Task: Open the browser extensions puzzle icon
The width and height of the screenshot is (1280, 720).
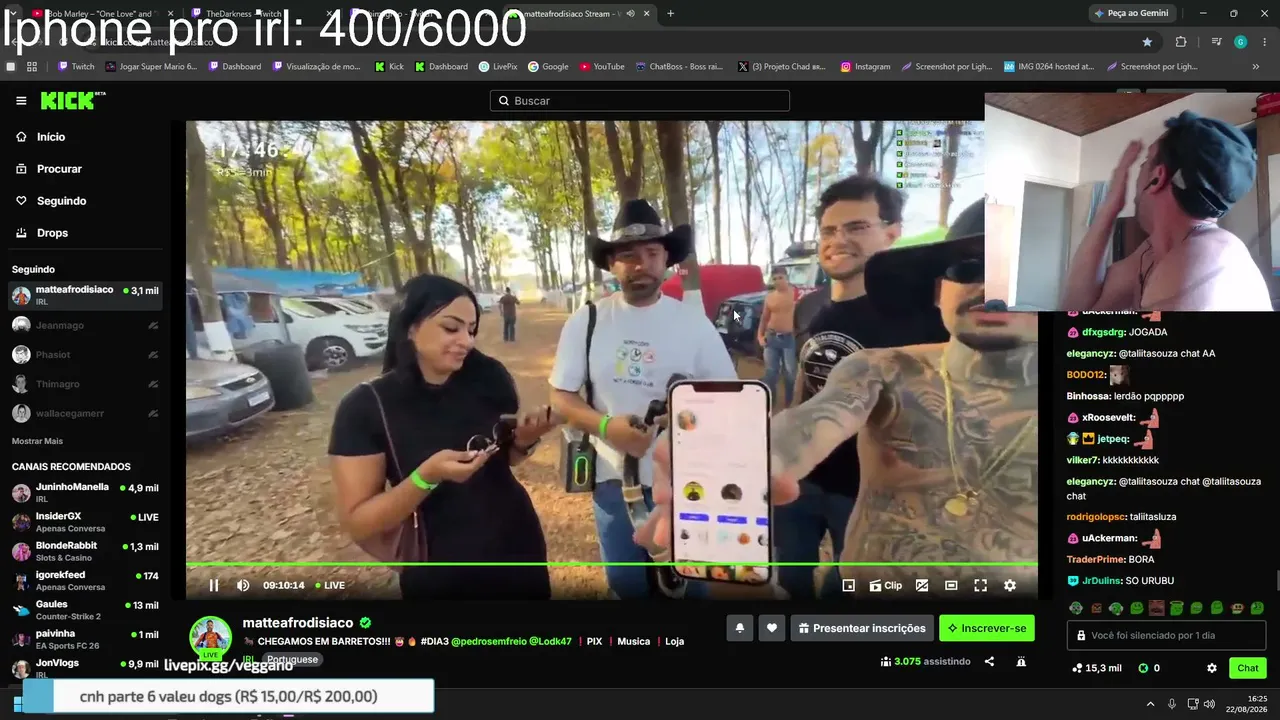Action: pos(1181,42)
